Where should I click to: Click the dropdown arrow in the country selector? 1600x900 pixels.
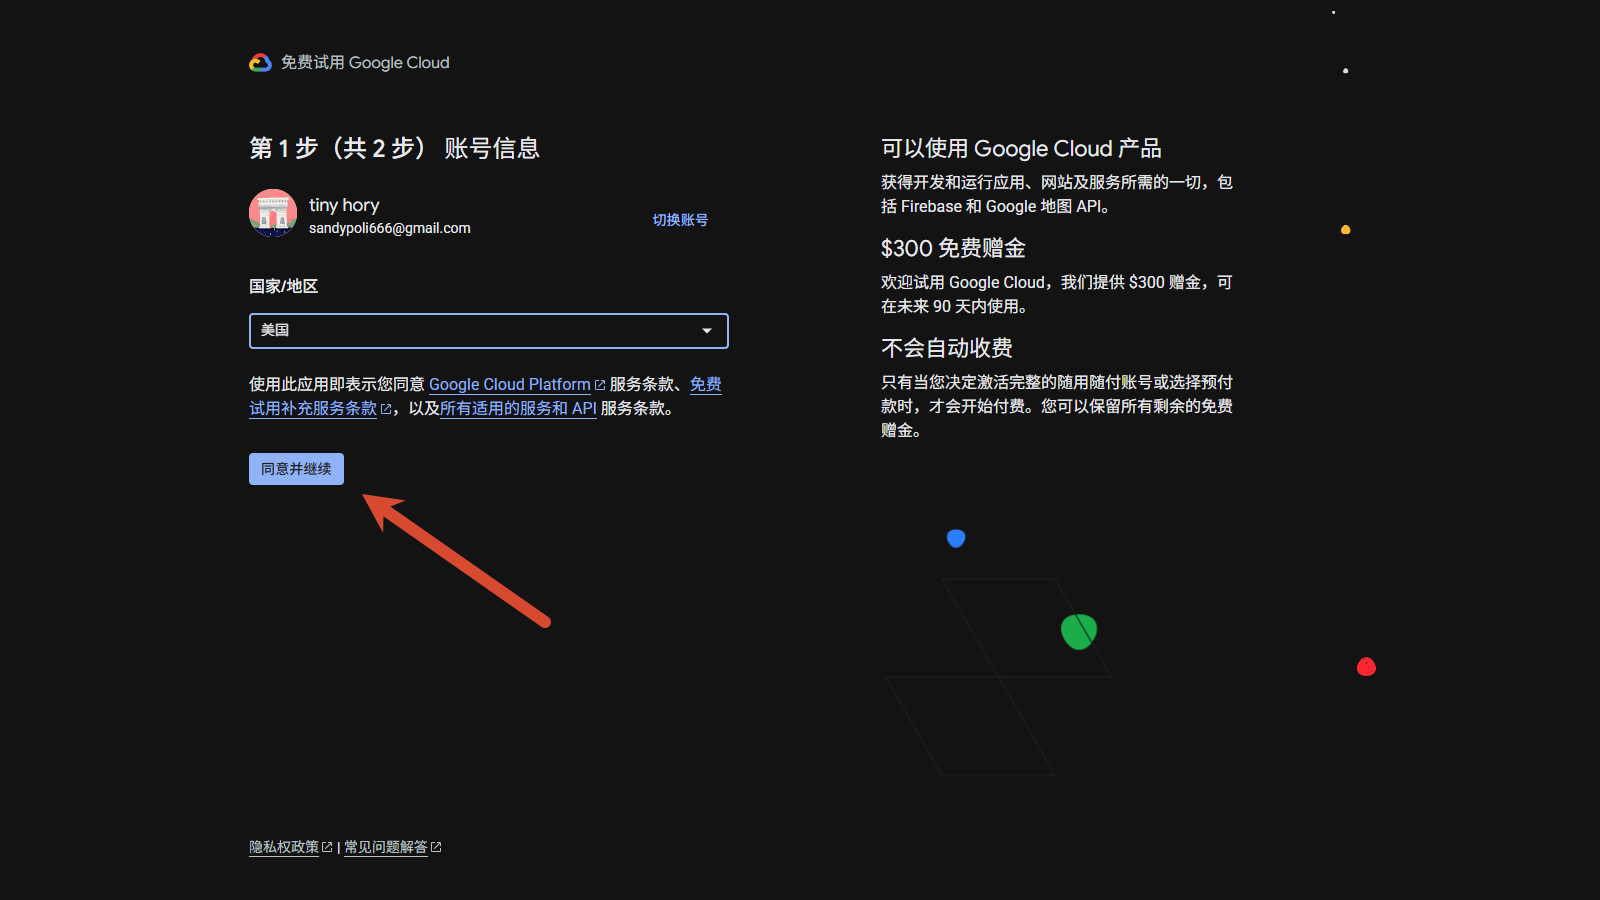click(x=707, y=331)
